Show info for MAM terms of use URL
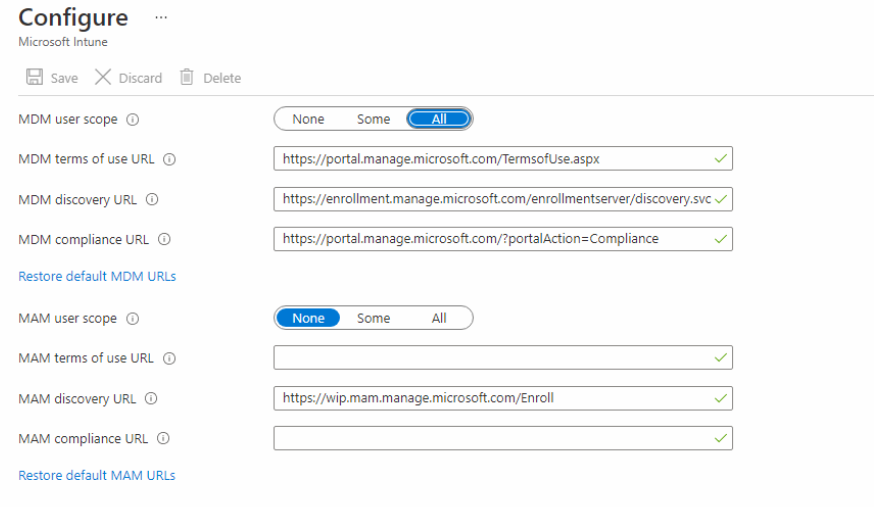 [169, 358]
